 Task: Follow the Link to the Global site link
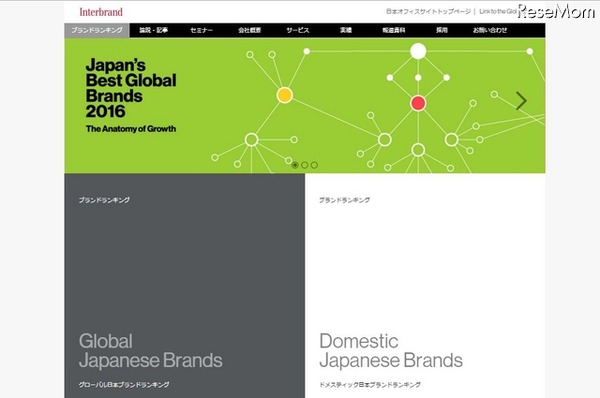click(x=498, y=11)
